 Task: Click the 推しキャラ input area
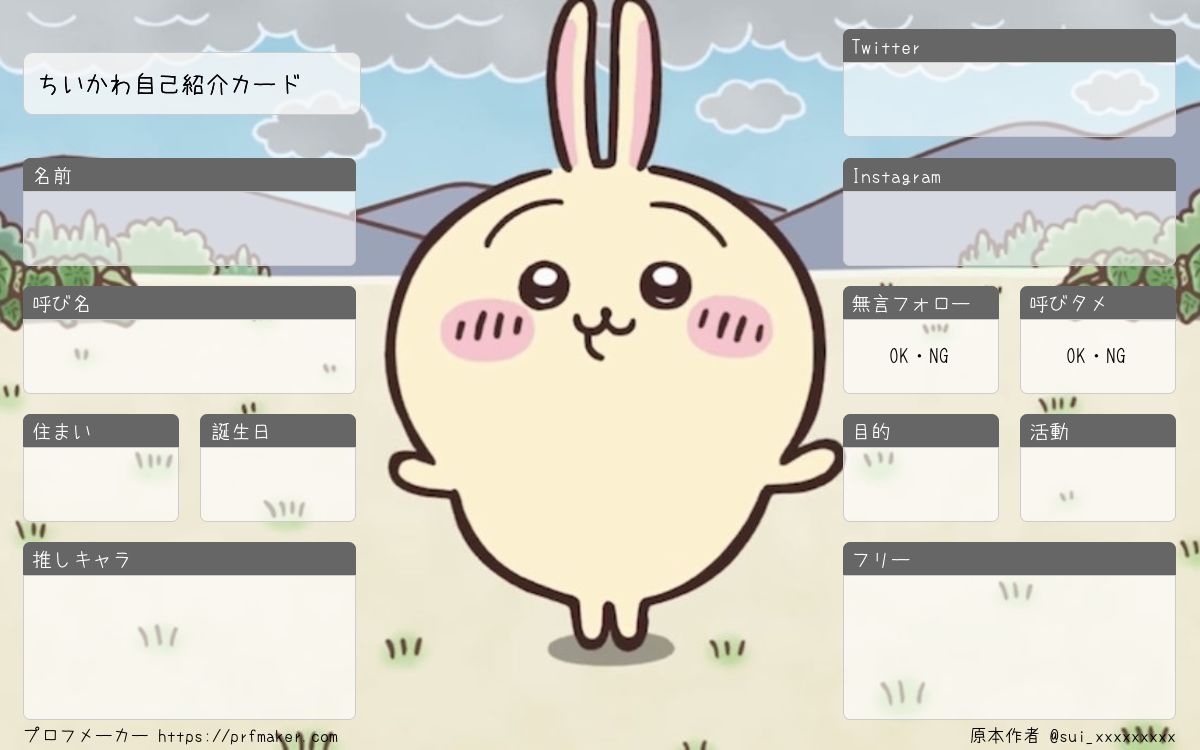coord(189,647)
